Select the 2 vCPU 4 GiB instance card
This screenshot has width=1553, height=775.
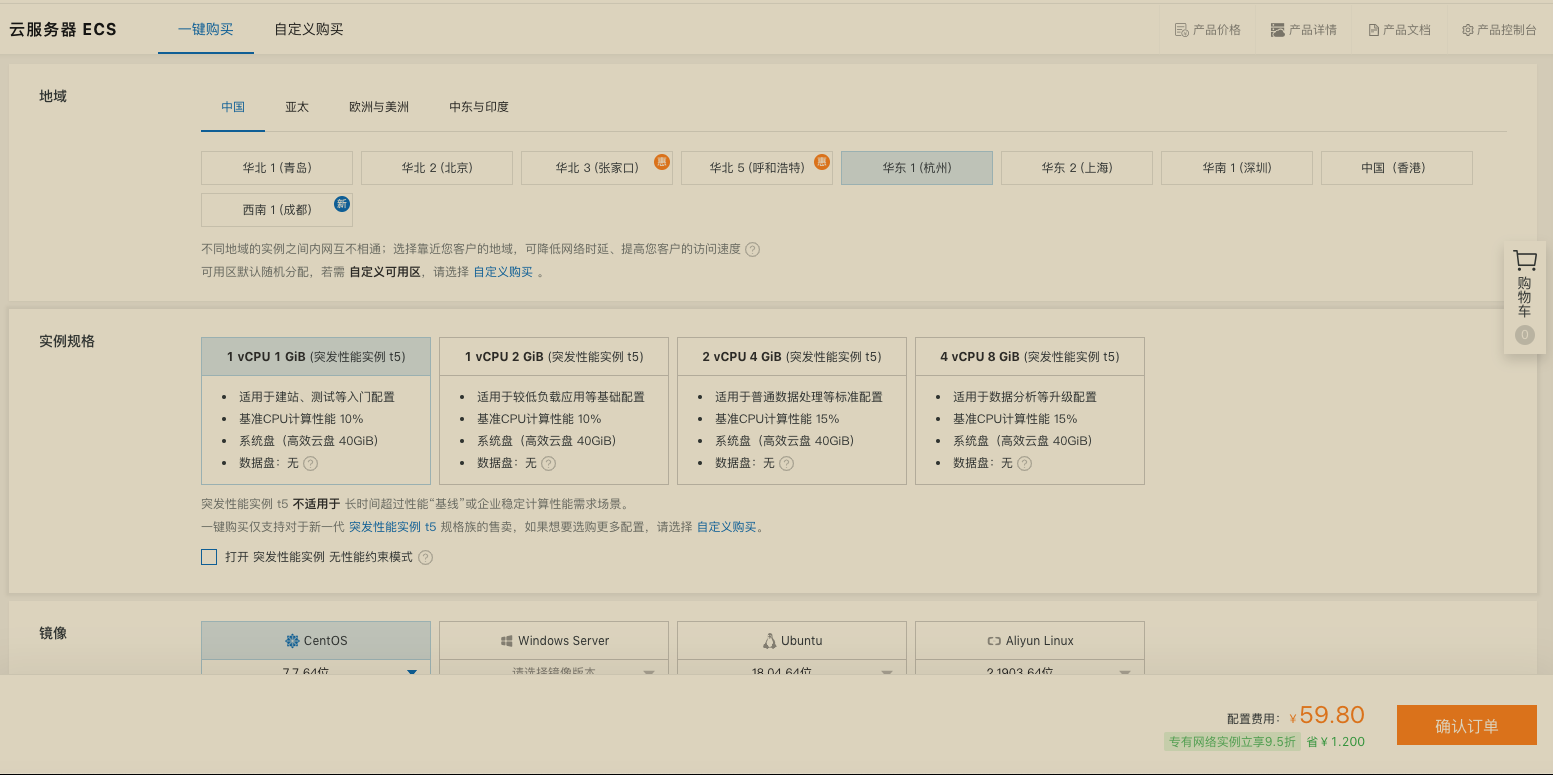tap(792, 411)
